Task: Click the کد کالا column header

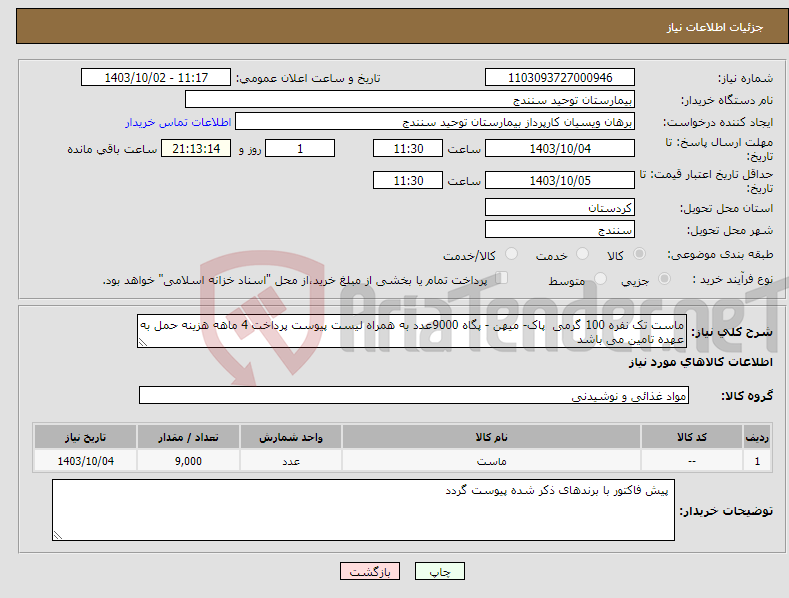Action: tap(692, 437)
